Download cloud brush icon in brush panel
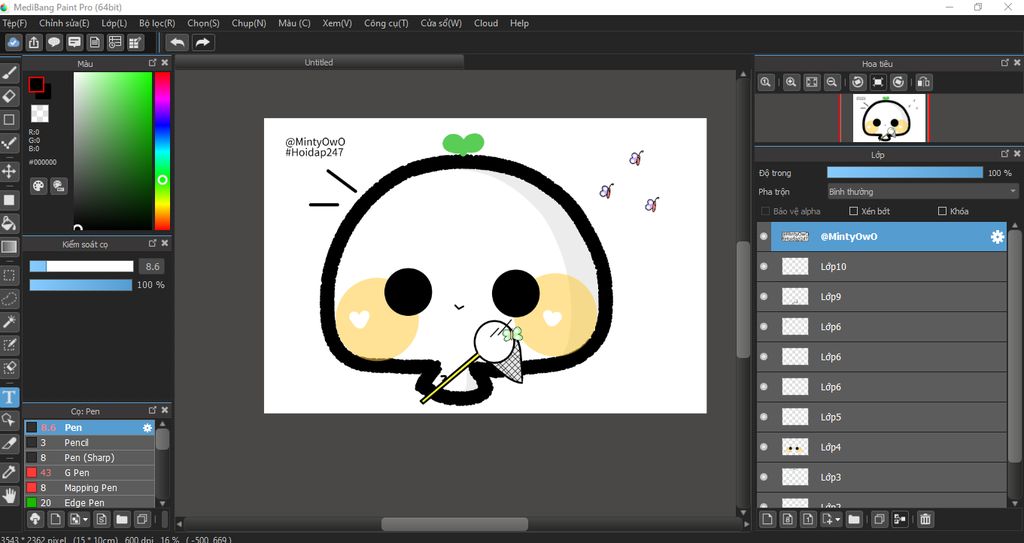Image resolution: width=1024 pixels, height=543 pixels. click(35, 519)
